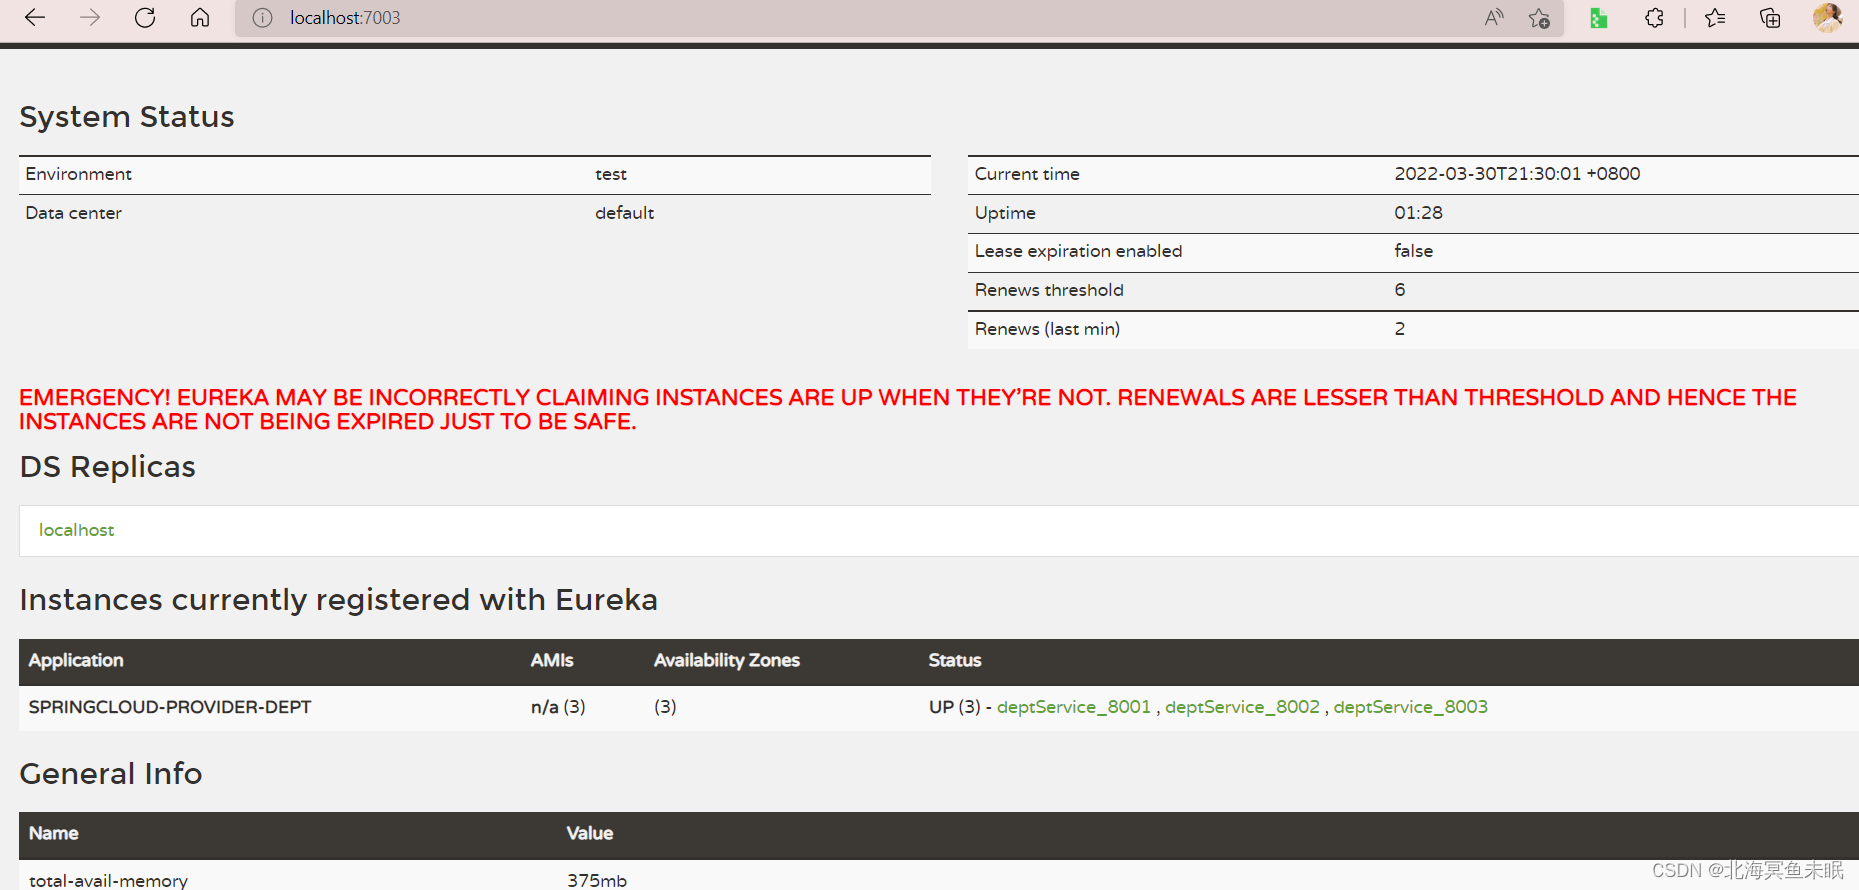Select the Lease expiration enabled value false
The height and width of the screenshot is (890, 1859).
click(x=1414, y=251)
